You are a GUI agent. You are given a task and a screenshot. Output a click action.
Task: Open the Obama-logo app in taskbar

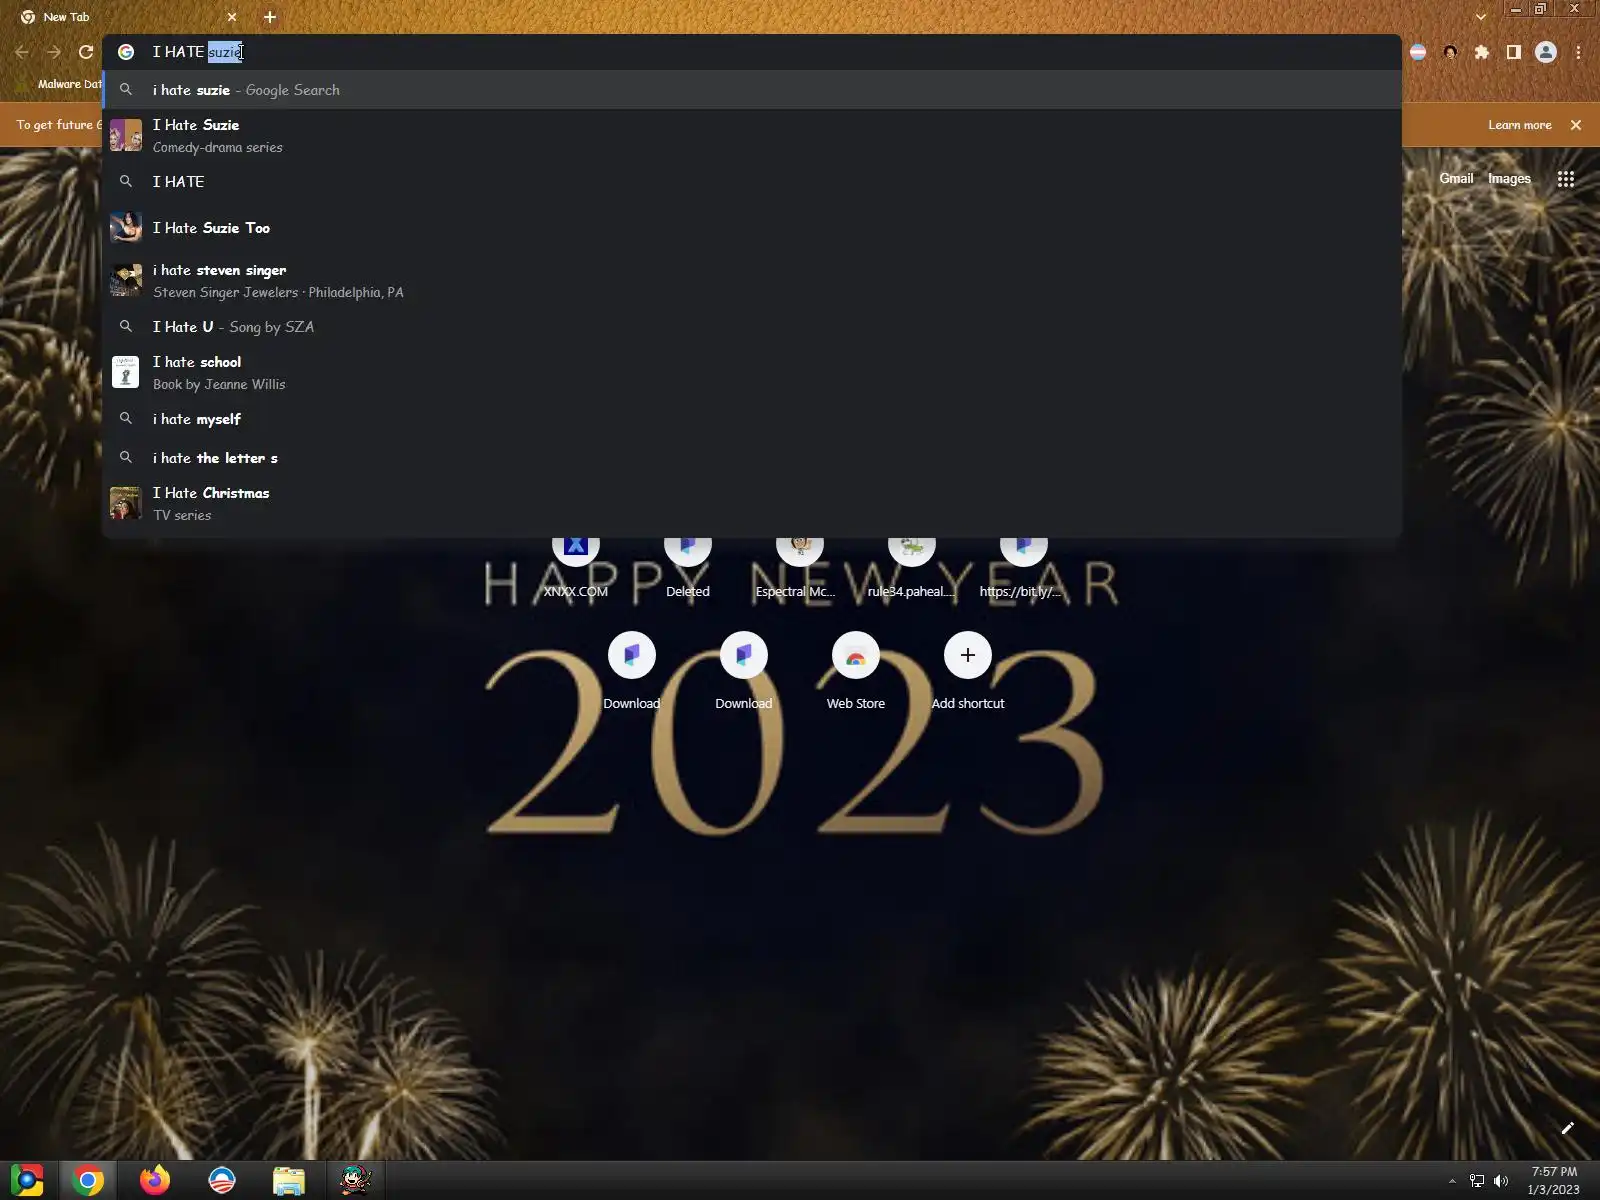pos(222,1181)
